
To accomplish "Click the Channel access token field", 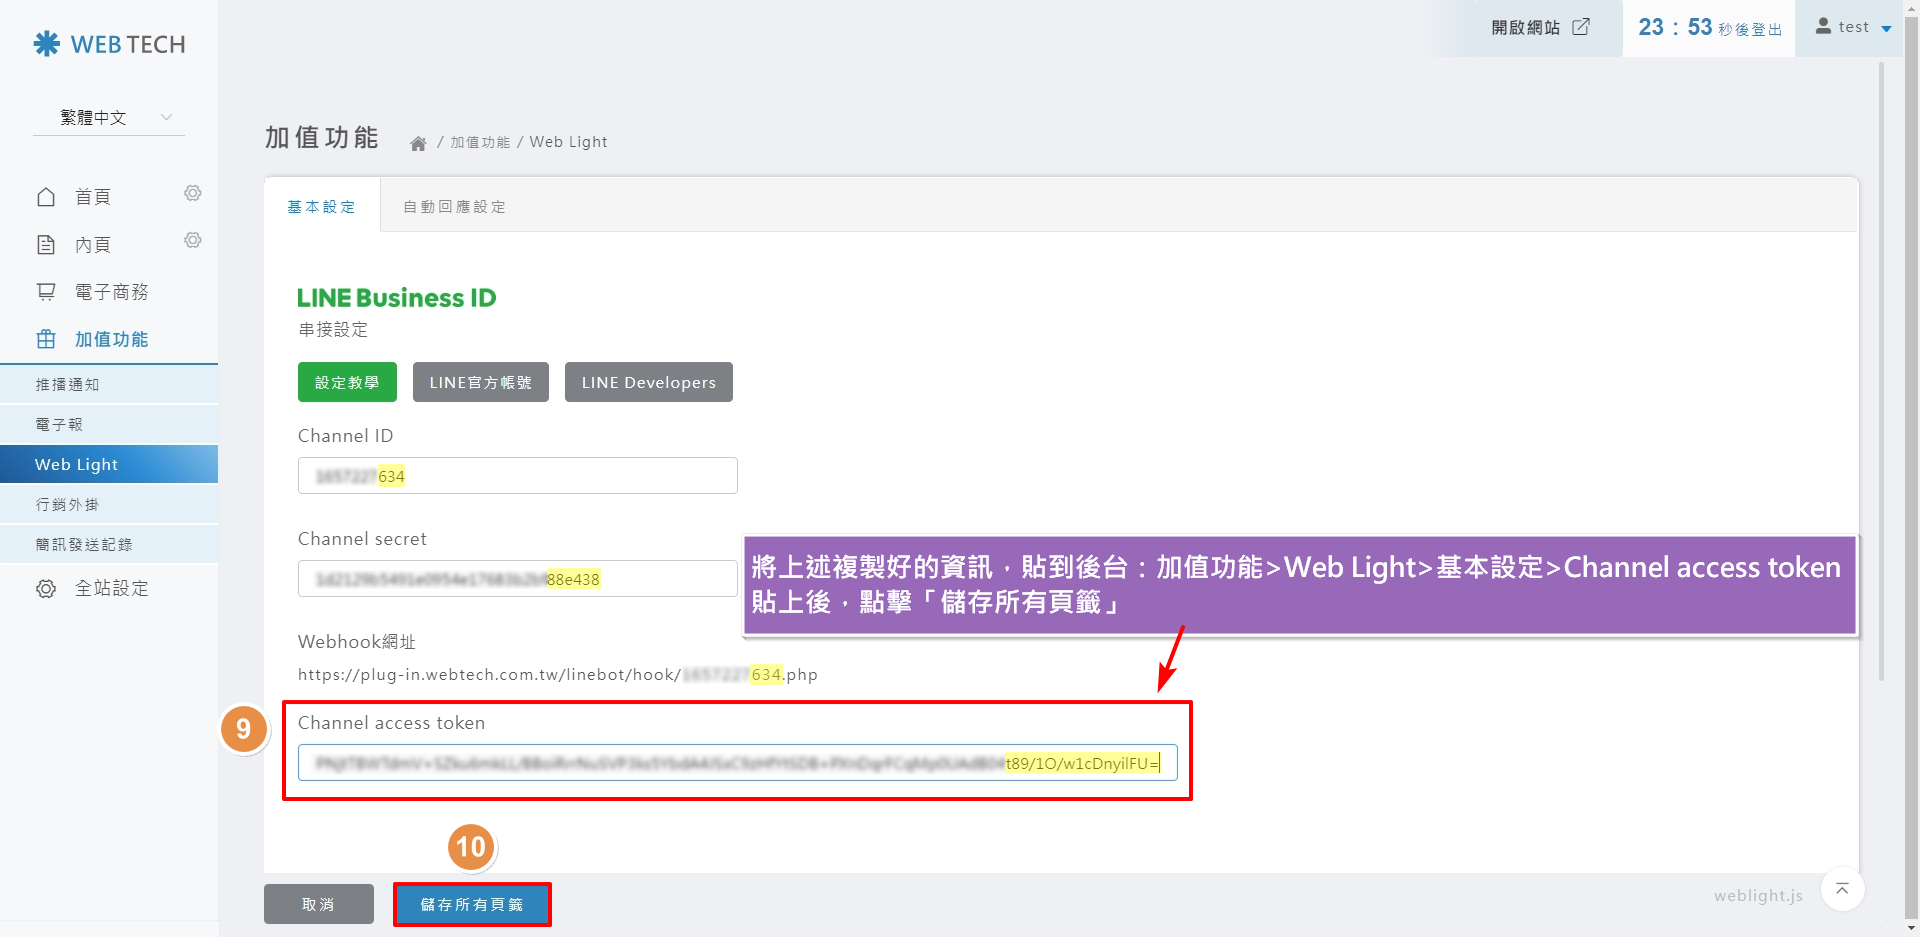I will click(x=737, y=763).
